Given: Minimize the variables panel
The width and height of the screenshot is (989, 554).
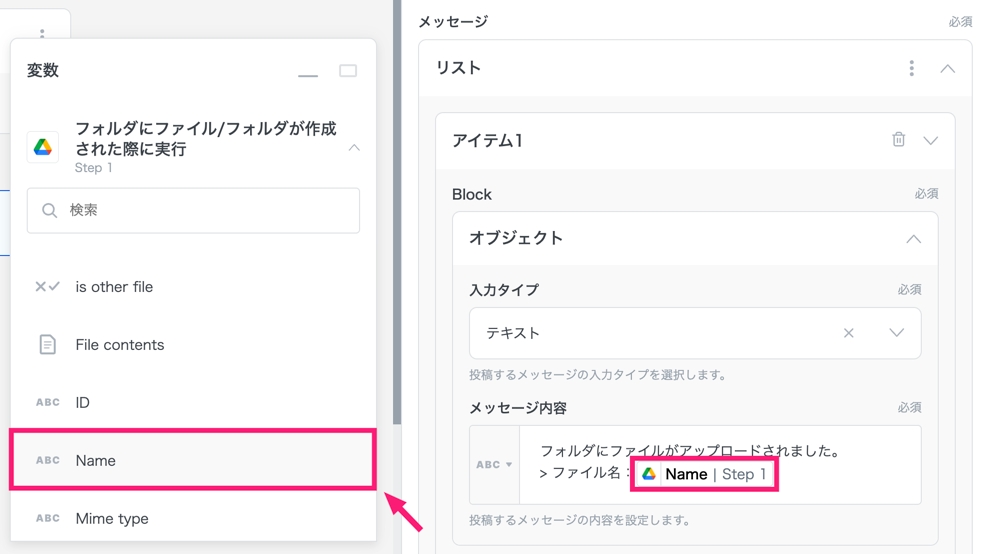Looking at the screenshot, I should pyautogui.click(x=308, y=72).
